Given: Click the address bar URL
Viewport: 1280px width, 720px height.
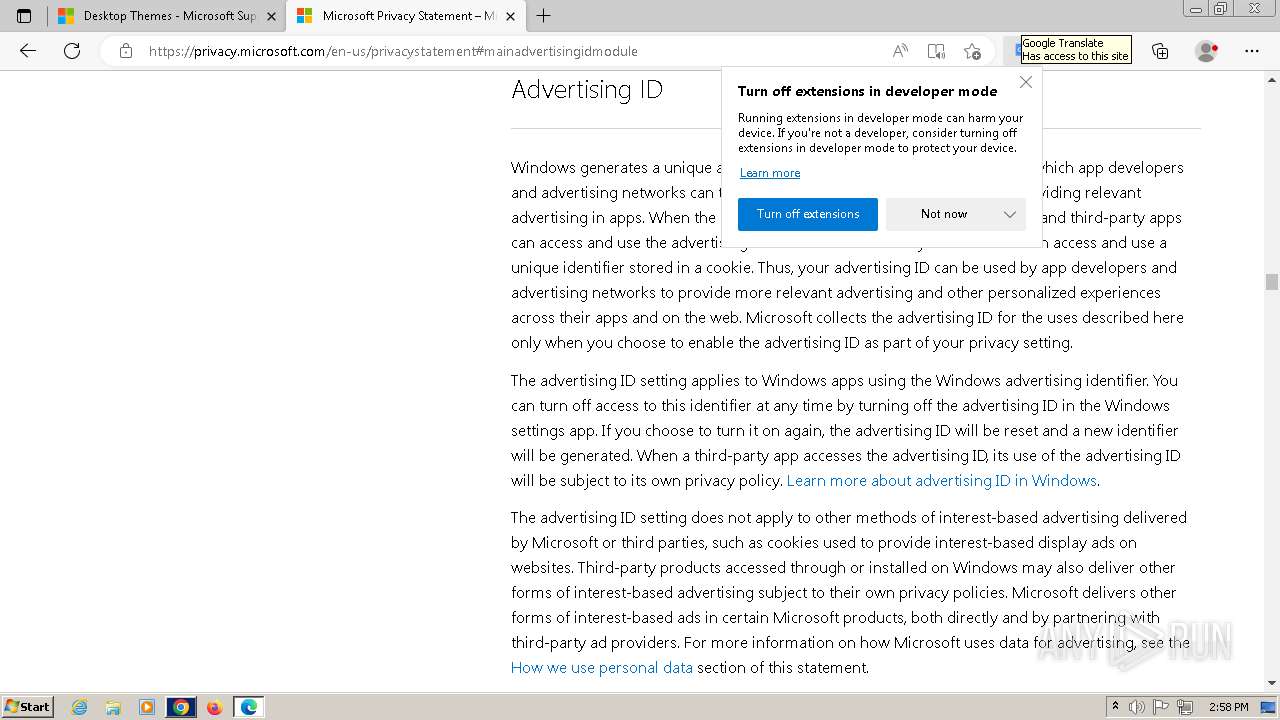Looking at the screenshot, I should coord(393,51).
